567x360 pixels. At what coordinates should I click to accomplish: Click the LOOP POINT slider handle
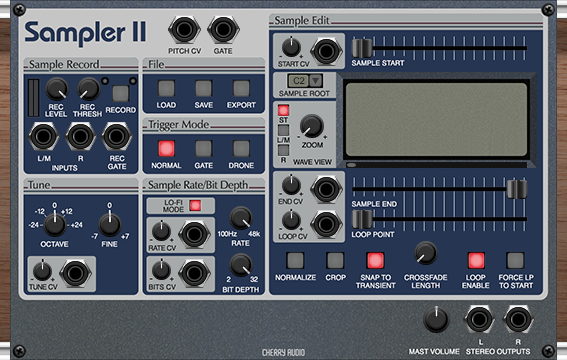click(x=362, y=219)
